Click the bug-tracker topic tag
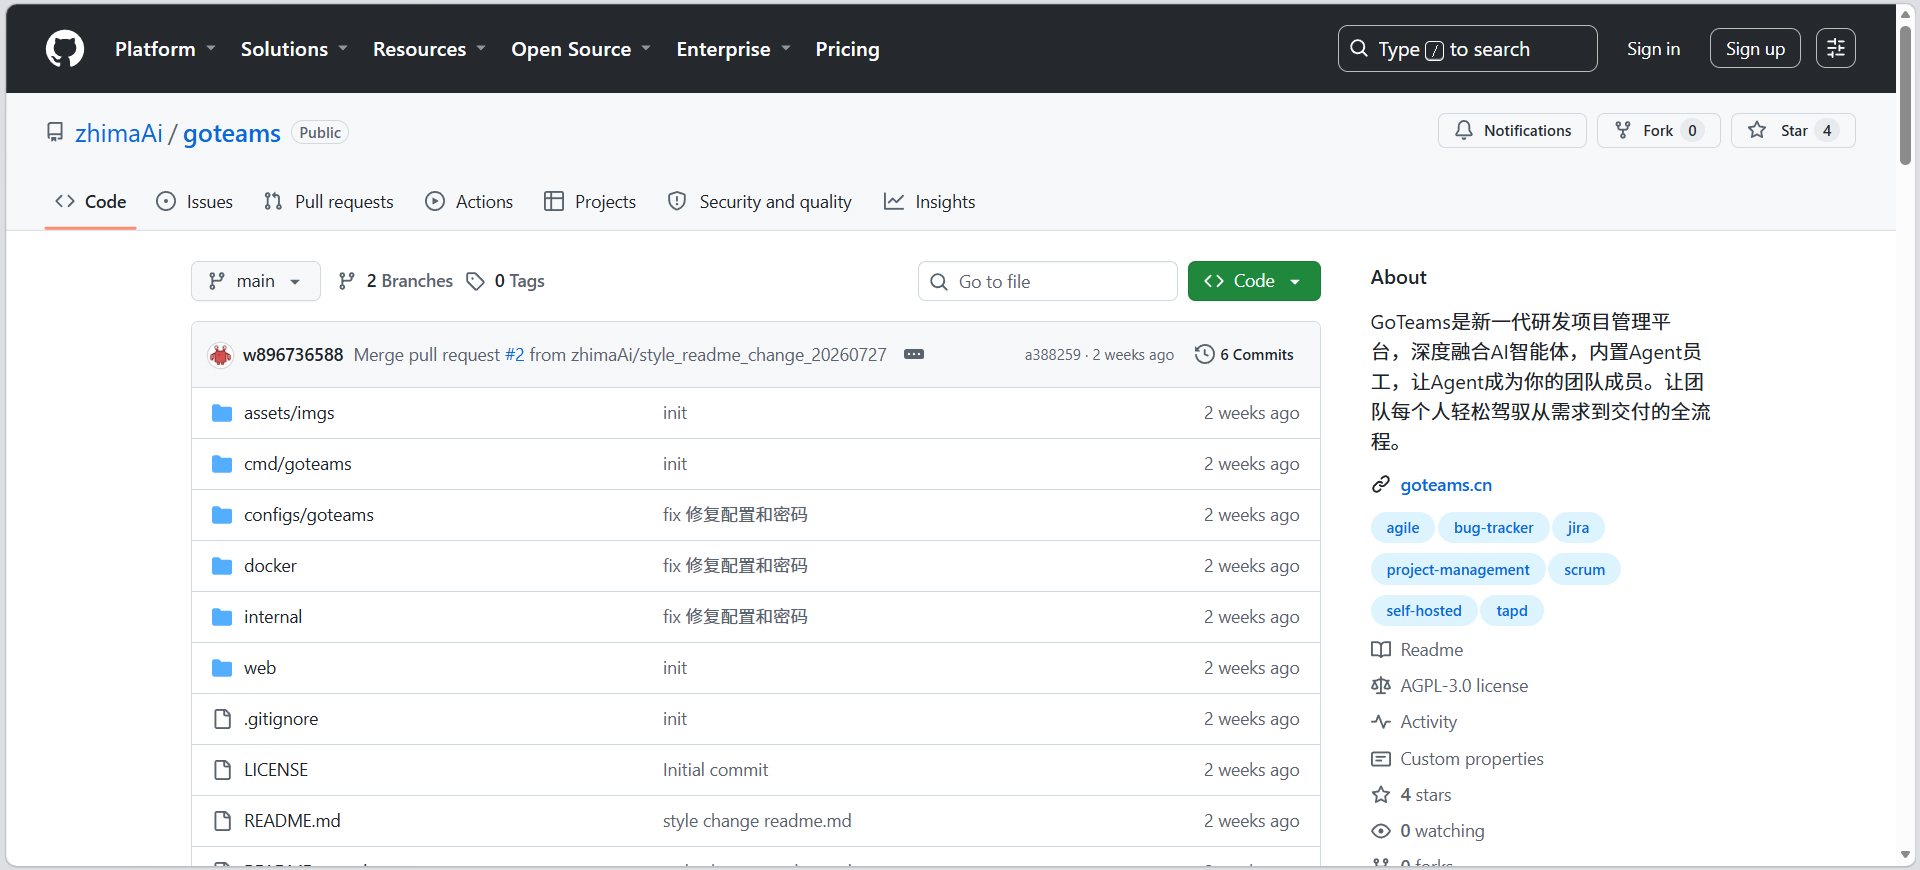The width and height of the screenshot is (1920, 870). 1493,528
